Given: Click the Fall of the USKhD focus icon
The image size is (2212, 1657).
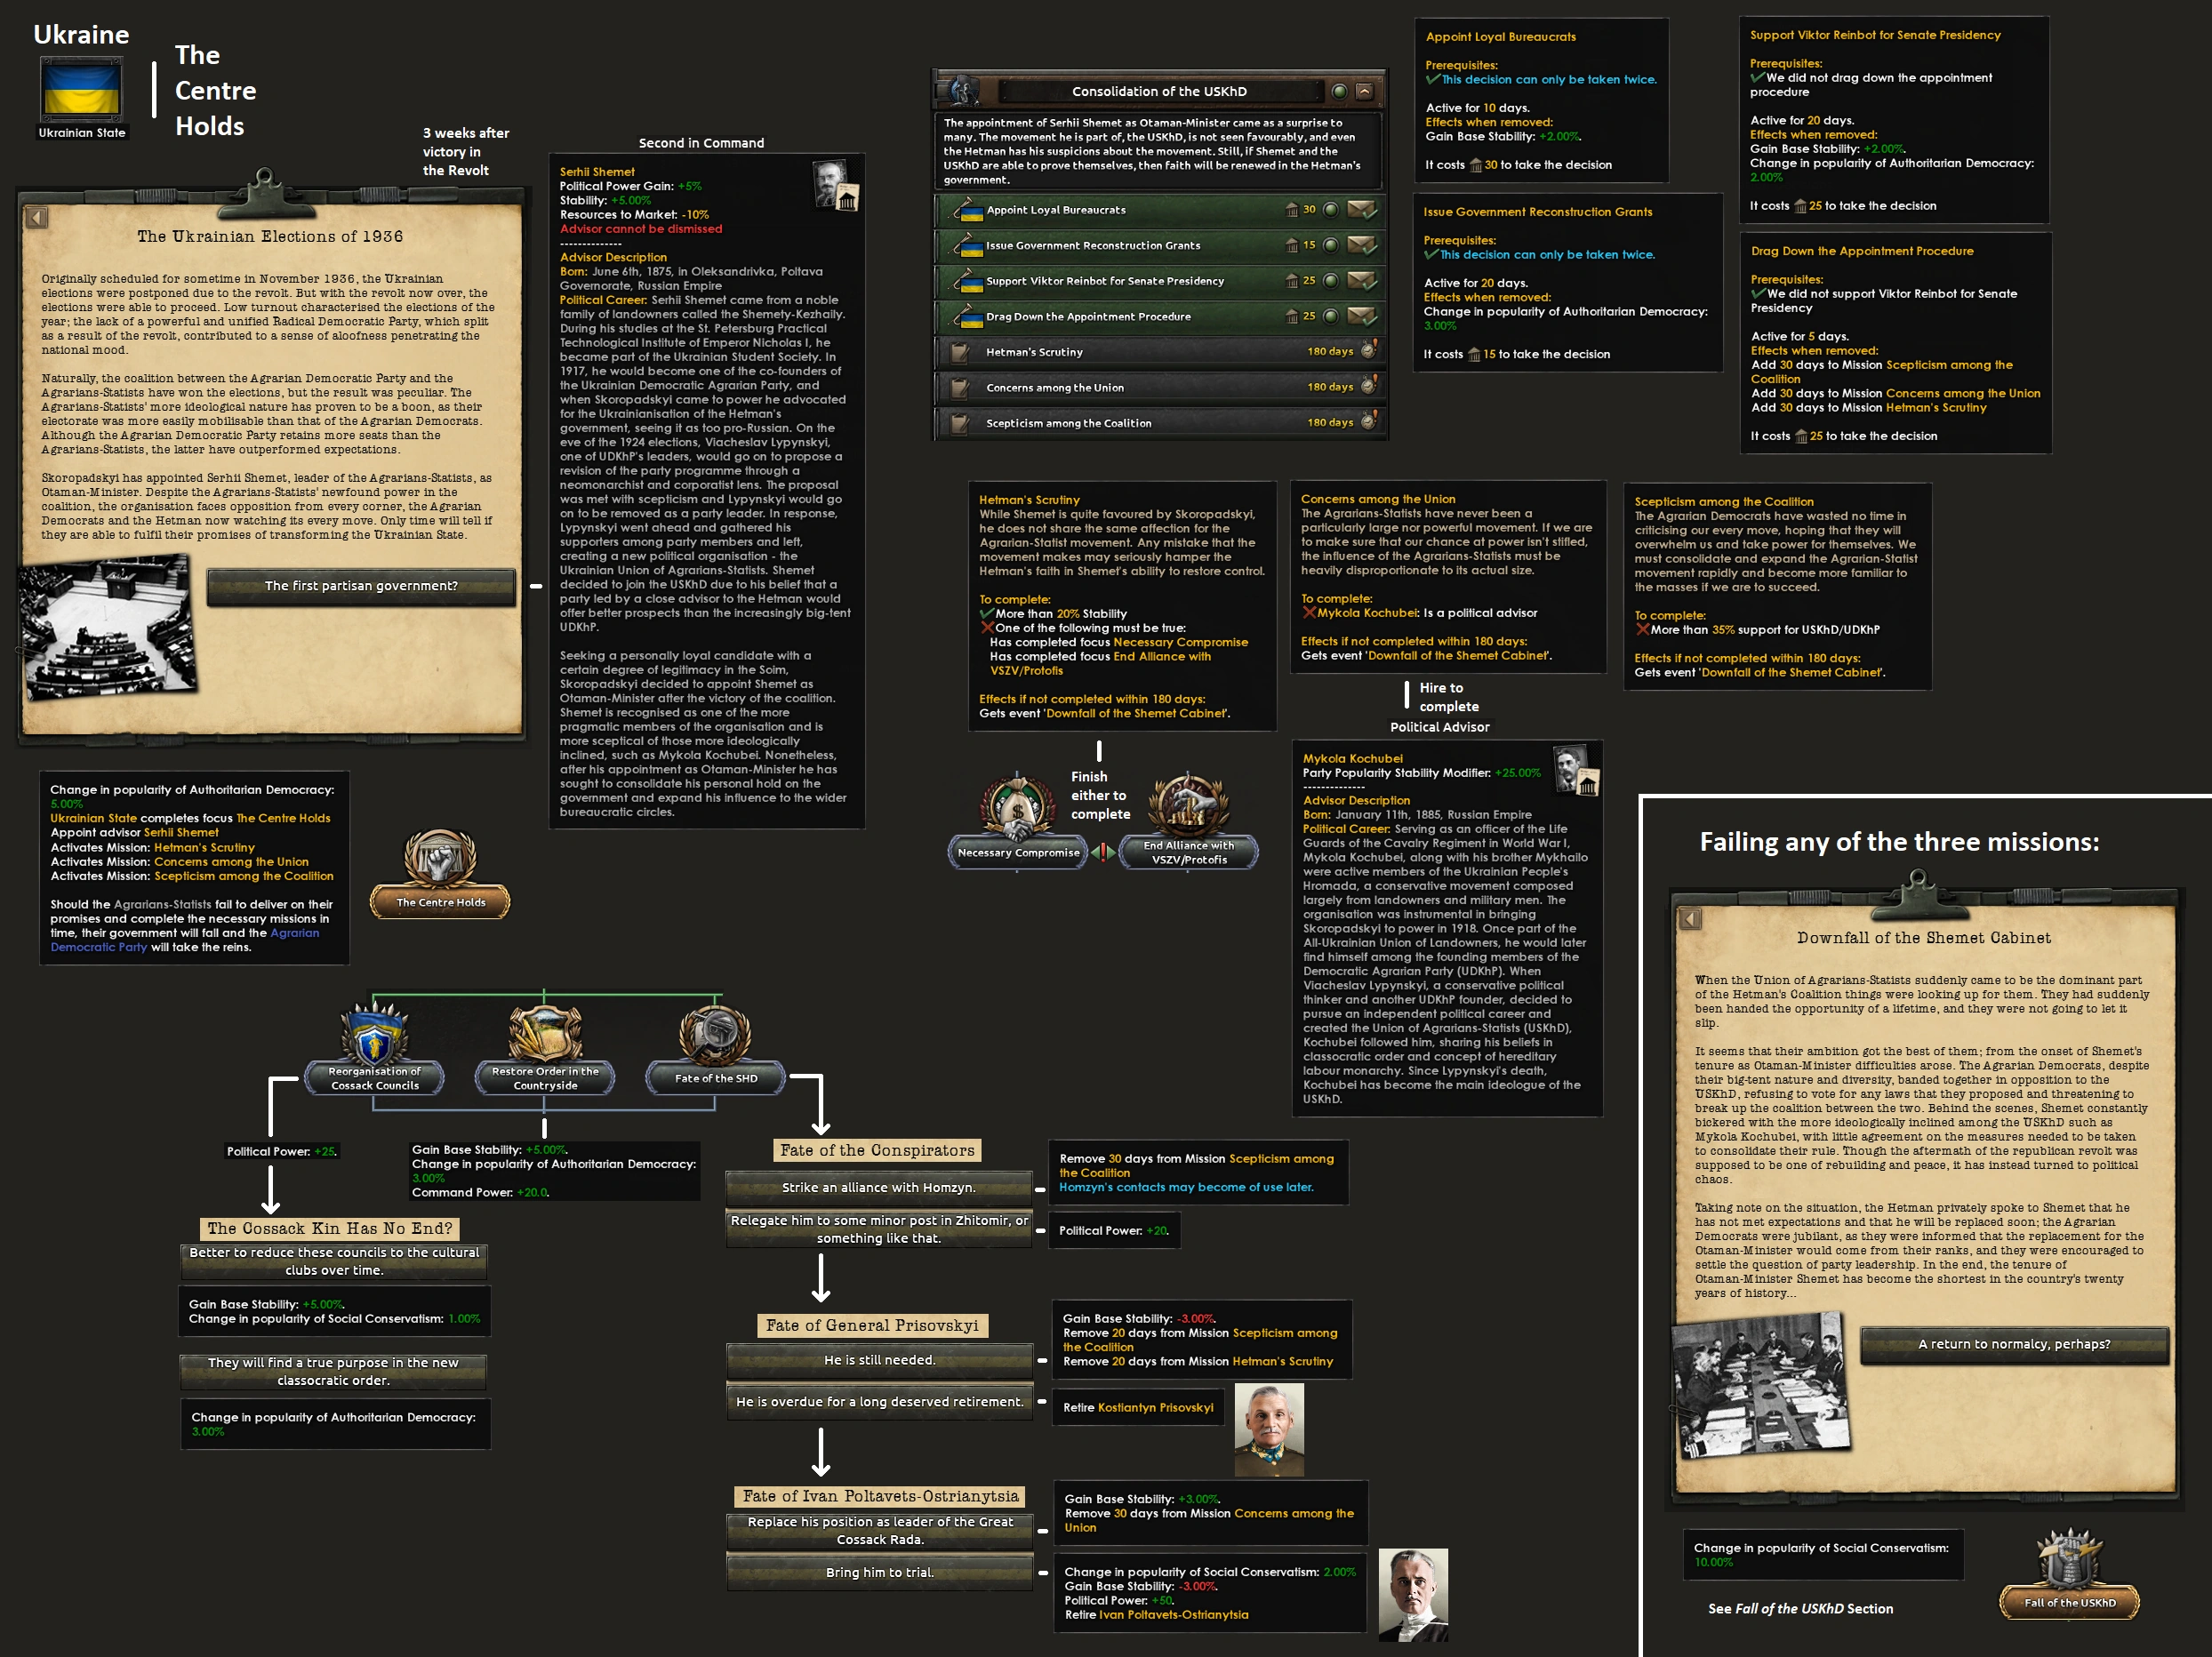Looking at the screenshot, I should 2069,1562.
